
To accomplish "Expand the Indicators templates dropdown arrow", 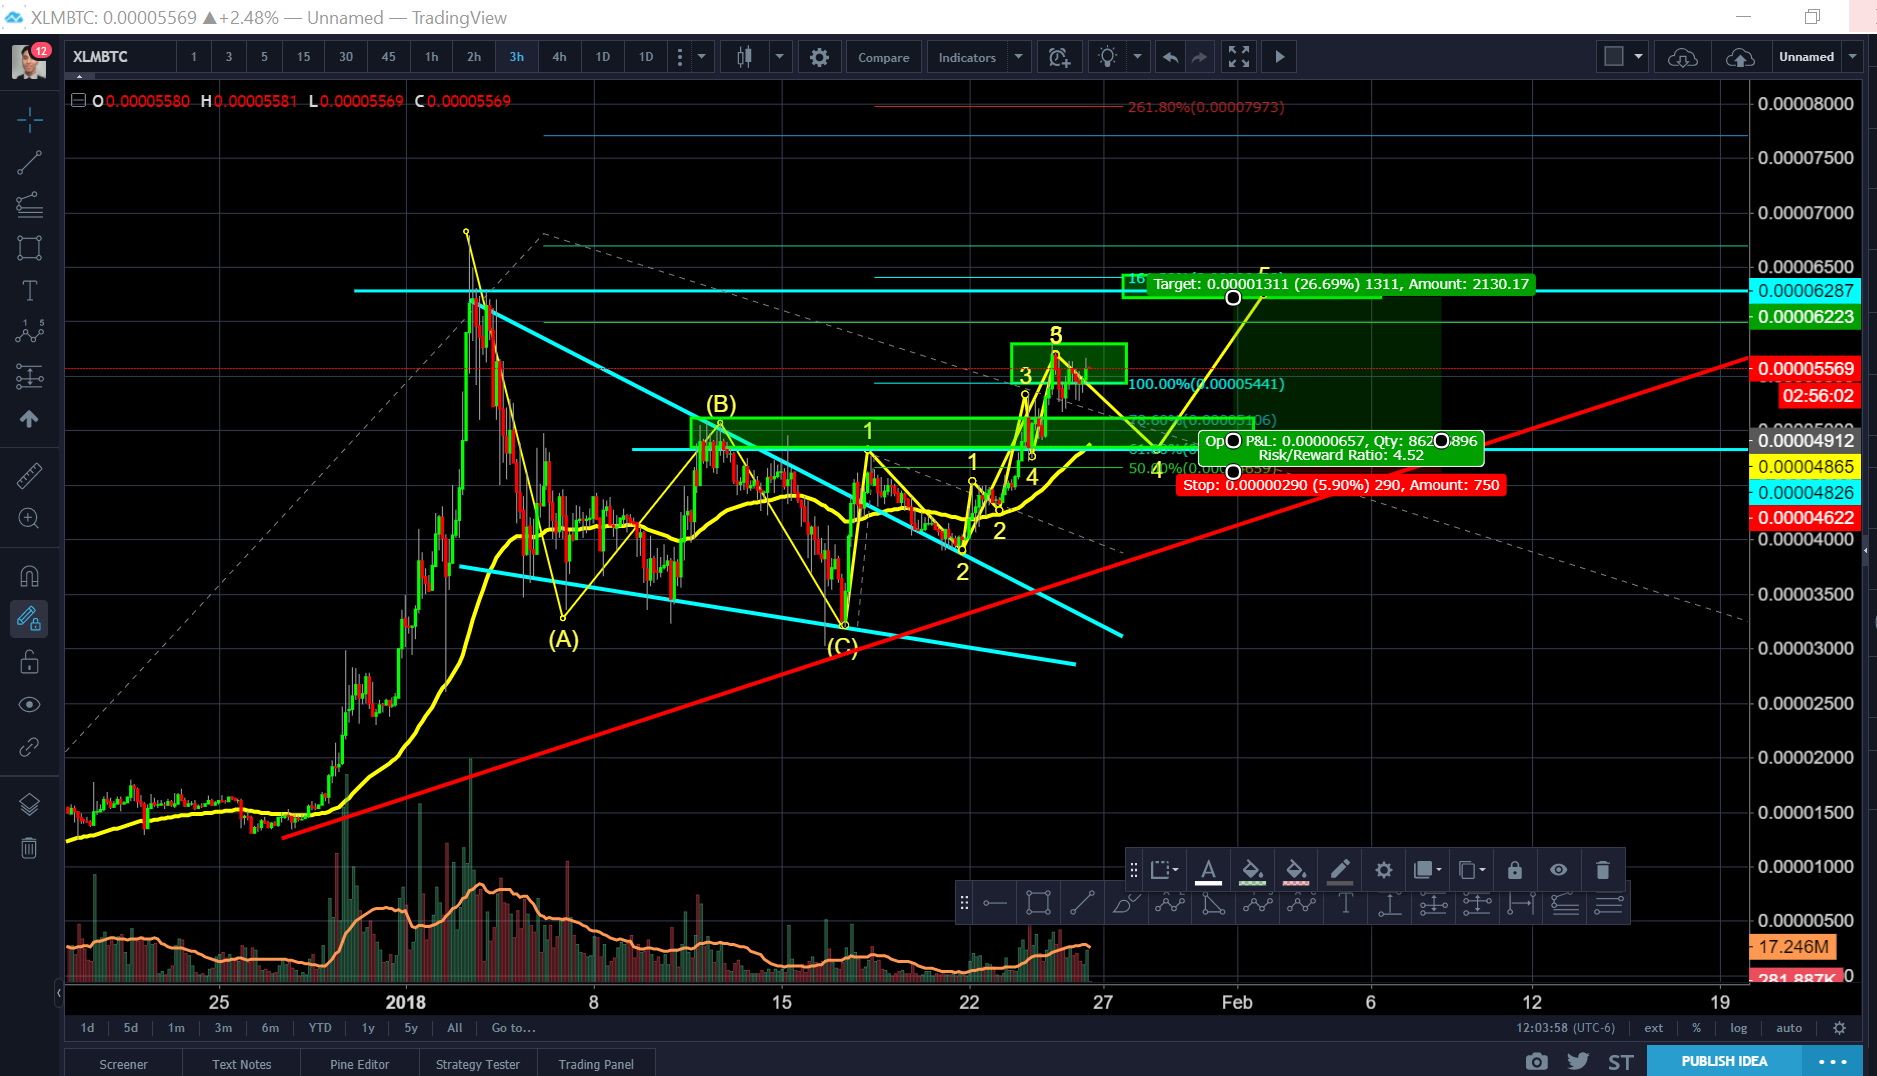I will [1018, 57].
